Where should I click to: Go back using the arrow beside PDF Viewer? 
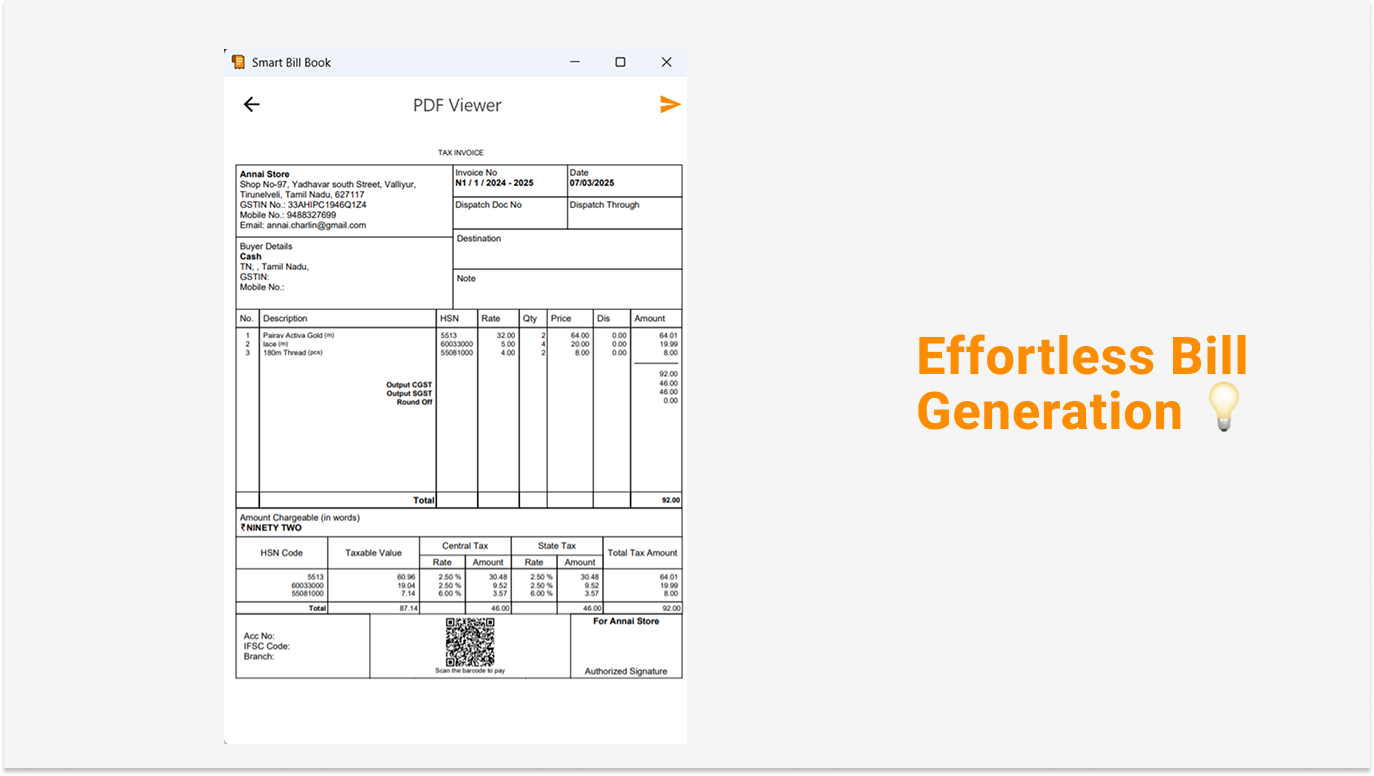[x=251, y=105]
